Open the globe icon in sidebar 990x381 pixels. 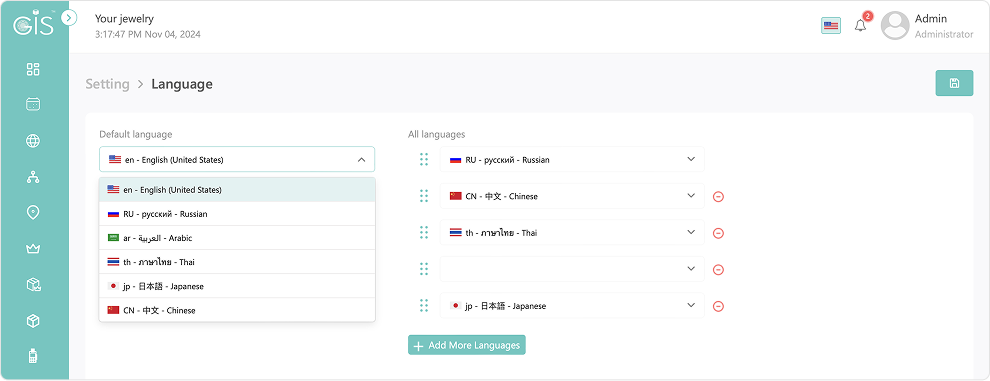point(33,141)
